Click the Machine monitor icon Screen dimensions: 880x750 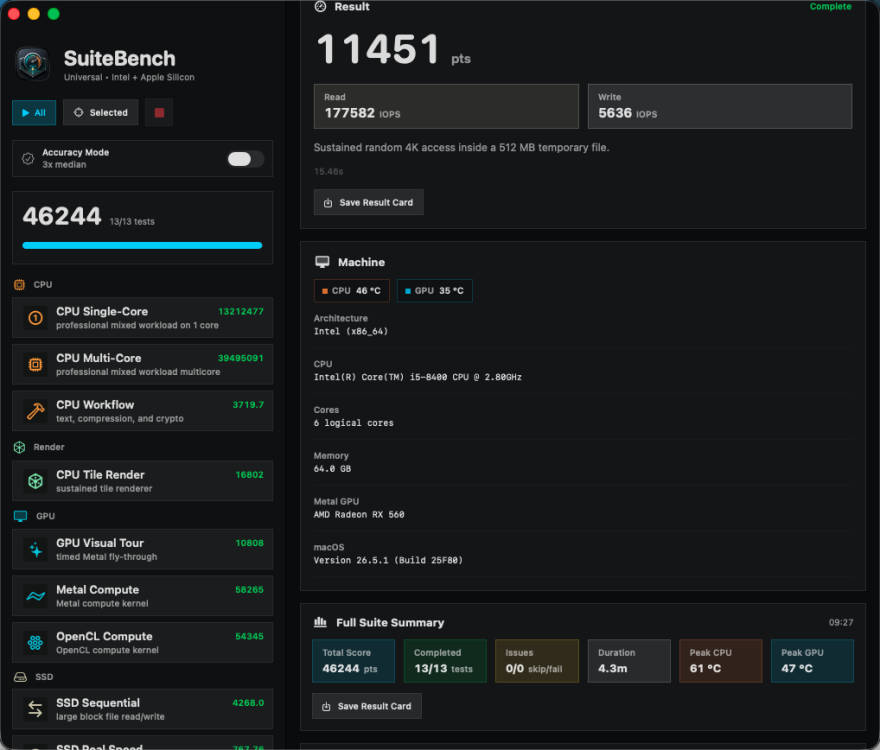click(x=322, y=262)
